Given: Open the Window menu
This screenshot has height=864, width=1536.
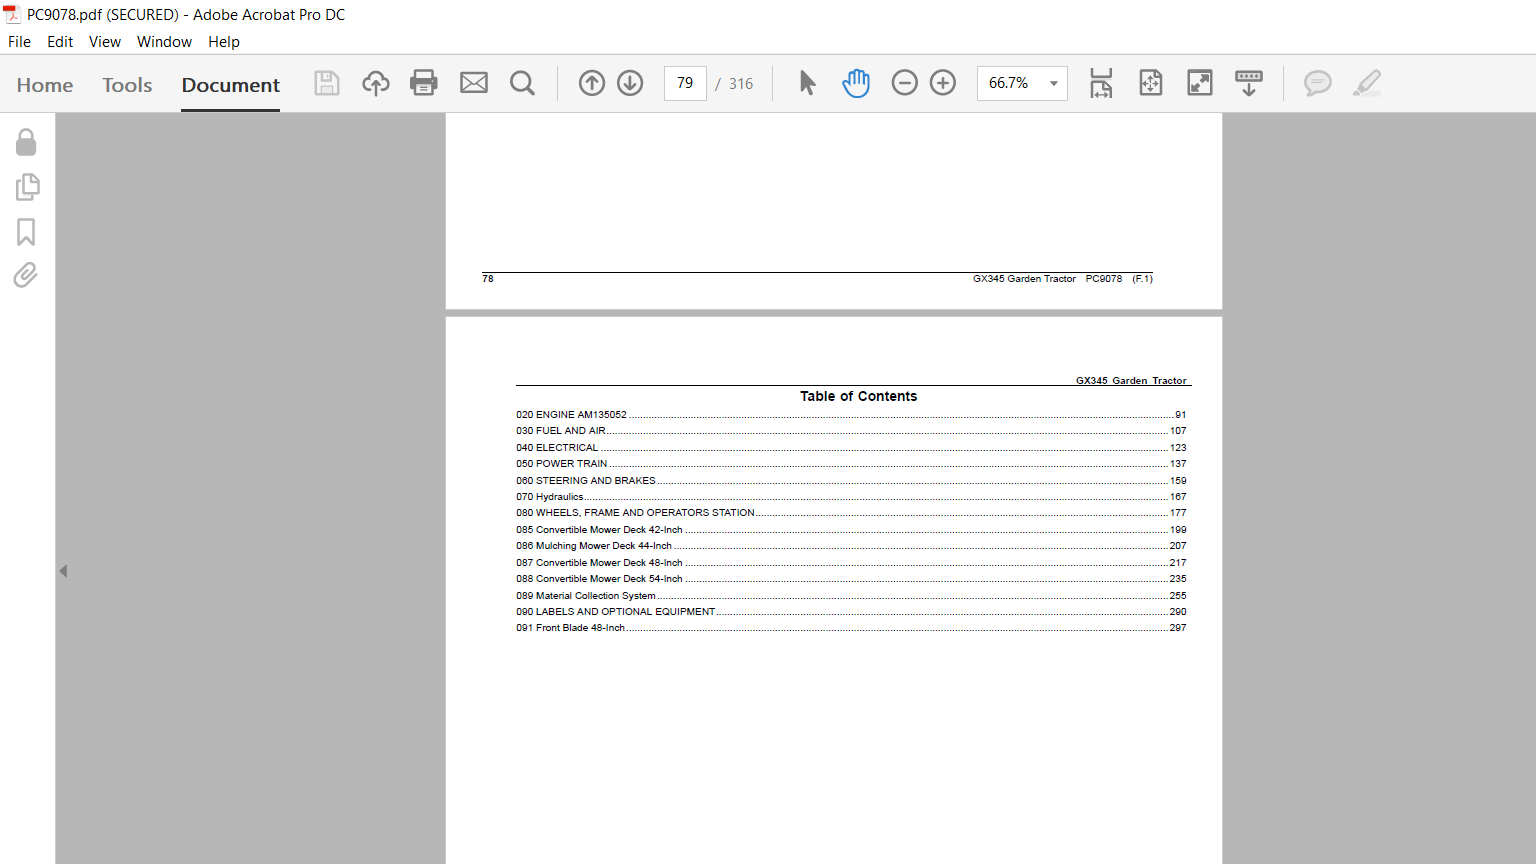Looking at the screenshot, I should click(164, 42).
